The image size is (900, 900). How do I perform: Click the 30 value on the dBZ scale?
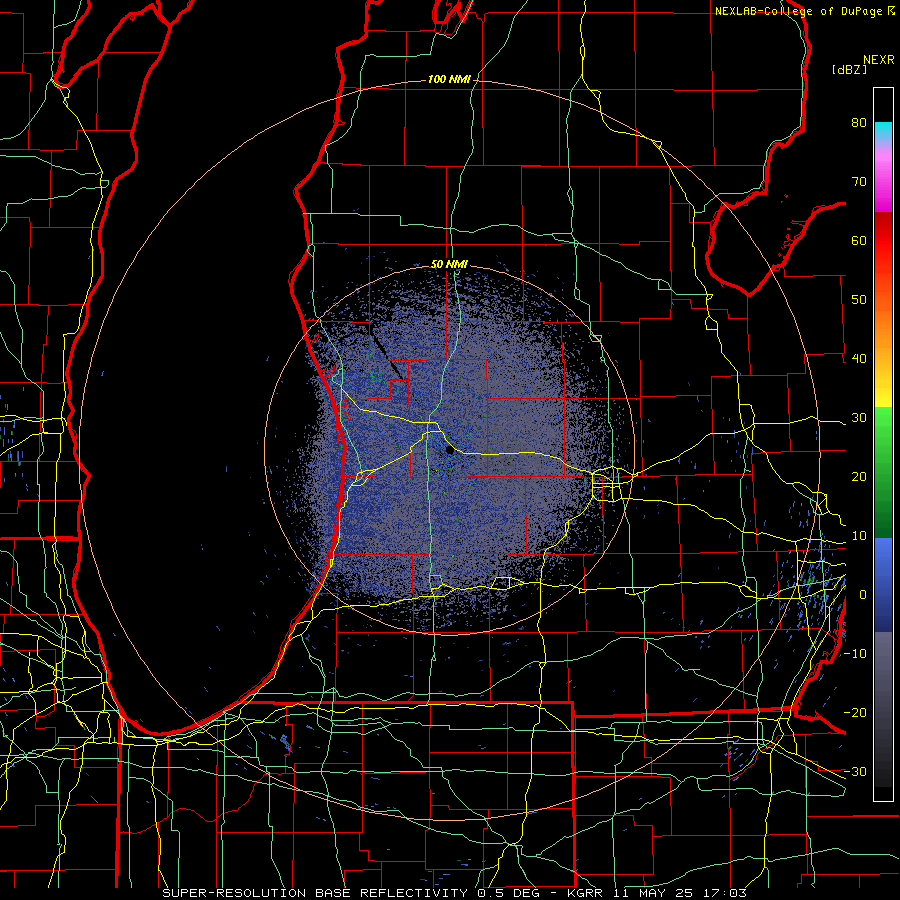coord(859,417)
